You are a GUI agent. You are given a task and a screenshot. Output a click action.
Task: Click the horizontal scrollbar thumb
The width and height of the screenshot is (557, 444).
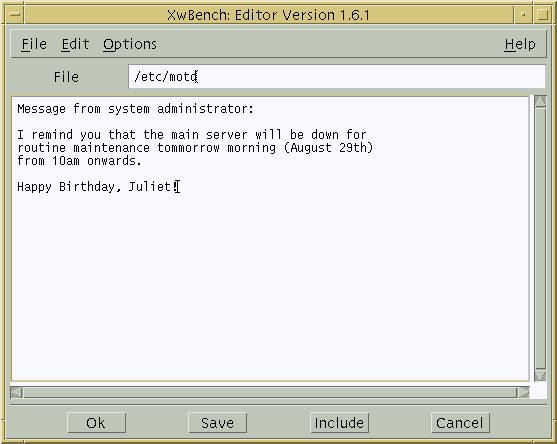pos(270,392)
